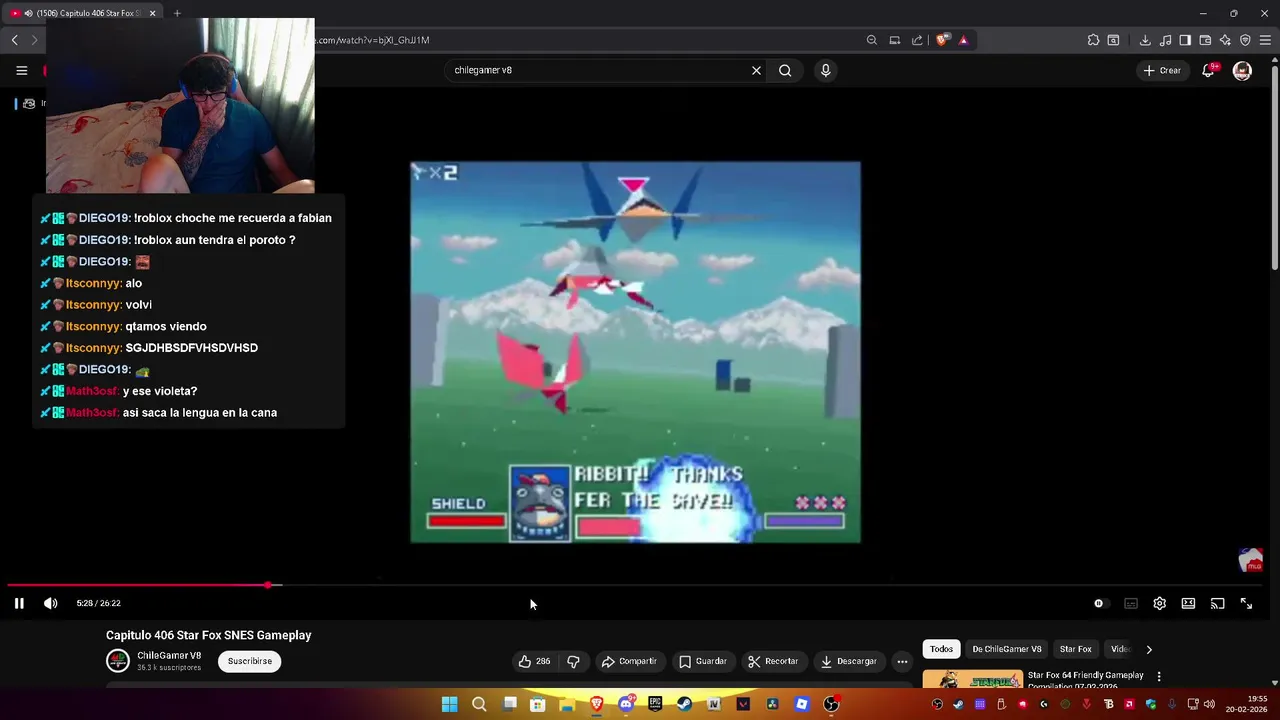Enter fullscreen mode in the player
The height and width of the screenshot is (720, 1280).
coord(1246,603)
